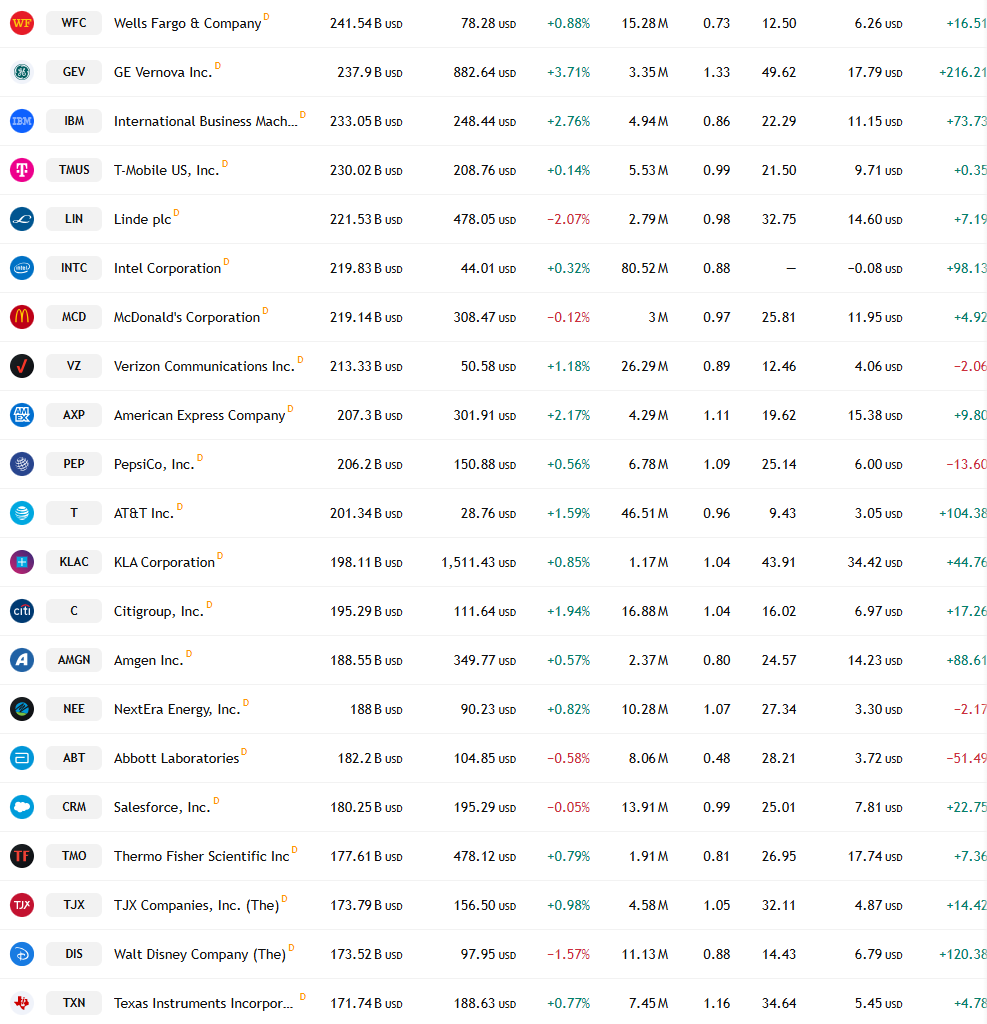Open Thermo Fisher Scientific Inc link
987x1024 pixels.
click(201, 856)
